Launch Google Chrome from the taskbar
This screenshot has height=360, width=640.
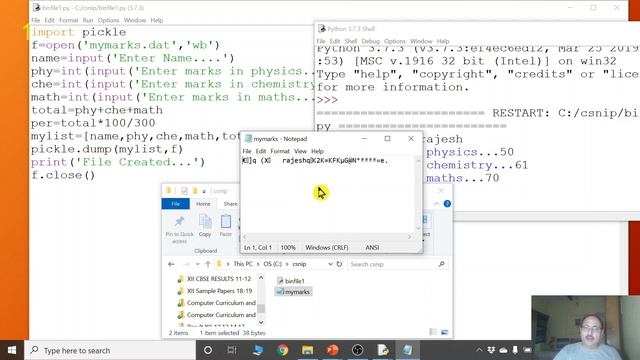click(282, 350)
